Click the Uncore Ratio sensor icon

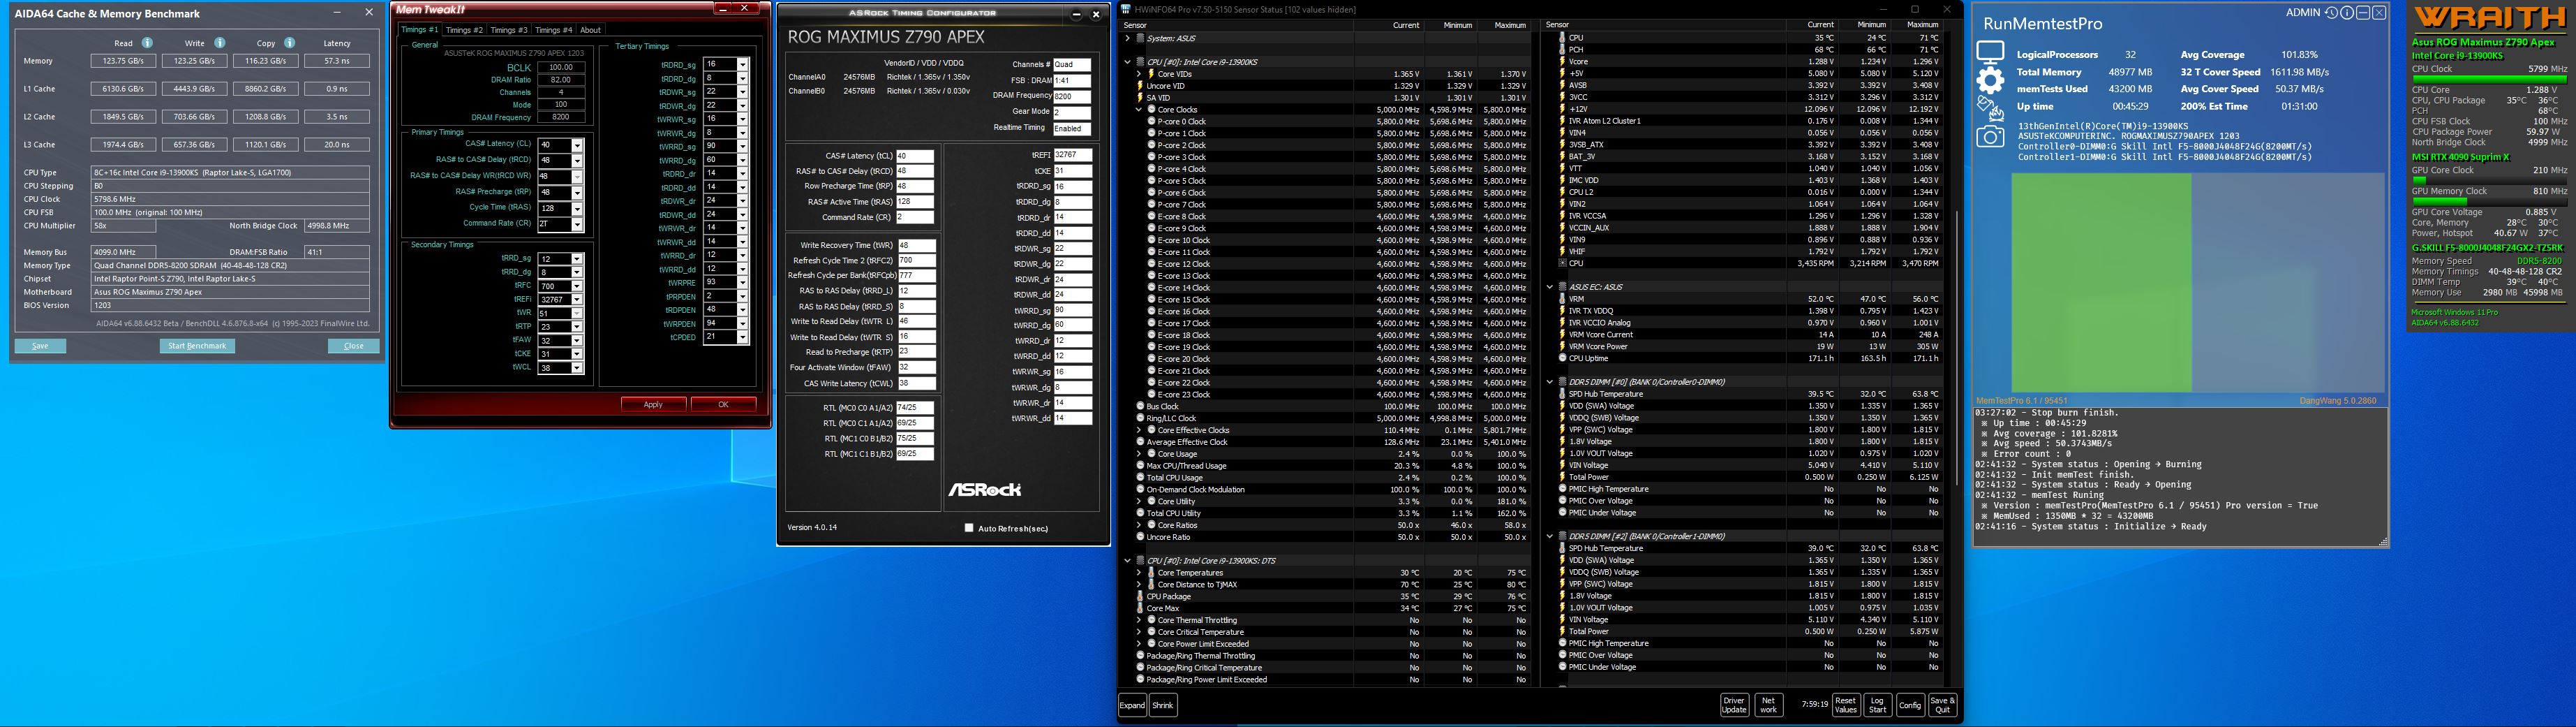[1140, 538]
